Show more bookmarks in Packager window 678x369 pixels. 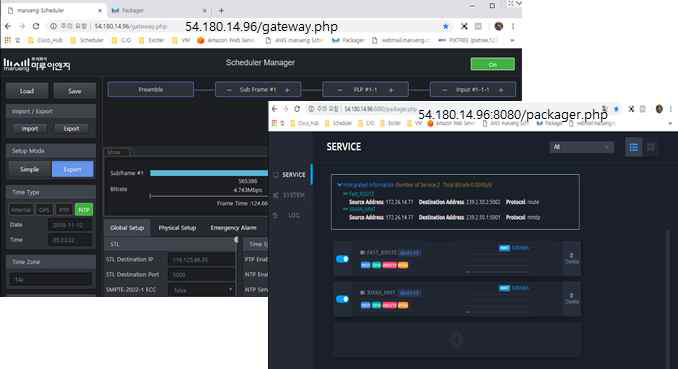click(671, 123)
